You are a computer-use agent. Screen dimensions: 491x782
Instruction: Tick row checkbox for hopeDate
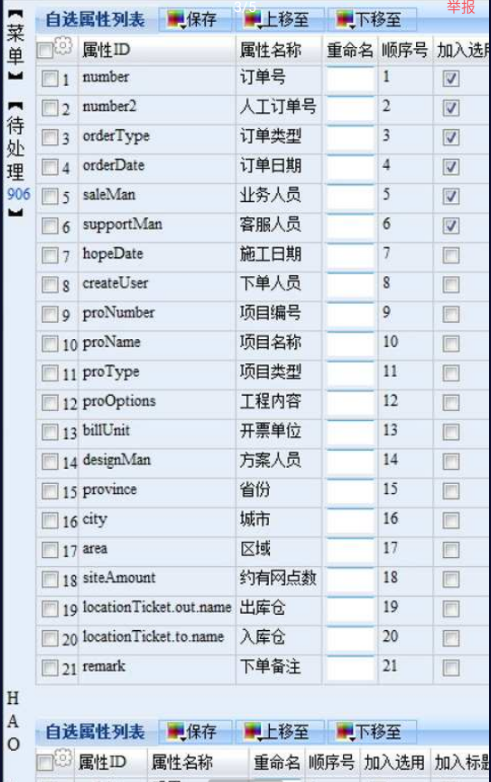pyautogui.click(x=50, y=256)
